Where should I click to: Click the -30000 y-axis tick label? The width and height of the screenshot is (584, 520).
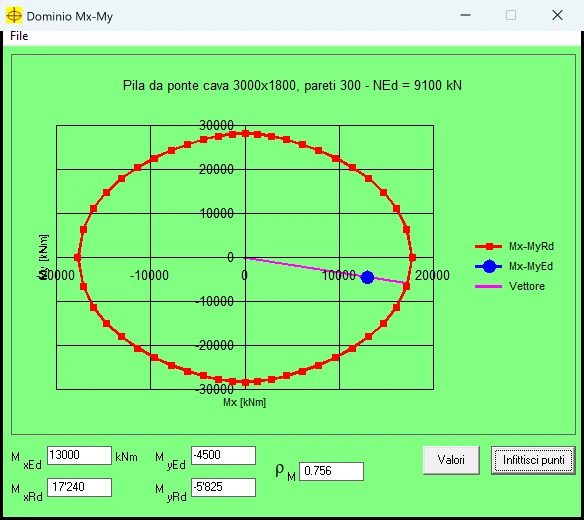[215, 389]
